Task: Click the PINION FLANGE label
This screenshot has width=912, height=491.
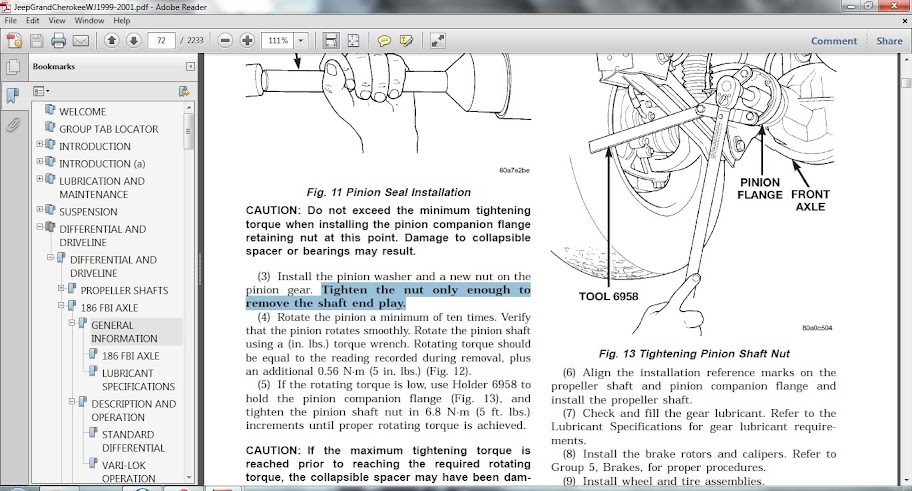Action: pyautogui.click(x=760, y=188)
